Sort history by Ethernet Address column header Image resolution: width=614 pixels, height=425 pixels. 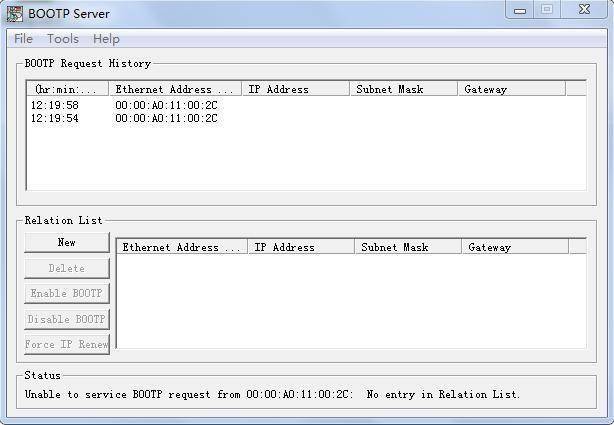pyautogui.click(x=175, y=89)
